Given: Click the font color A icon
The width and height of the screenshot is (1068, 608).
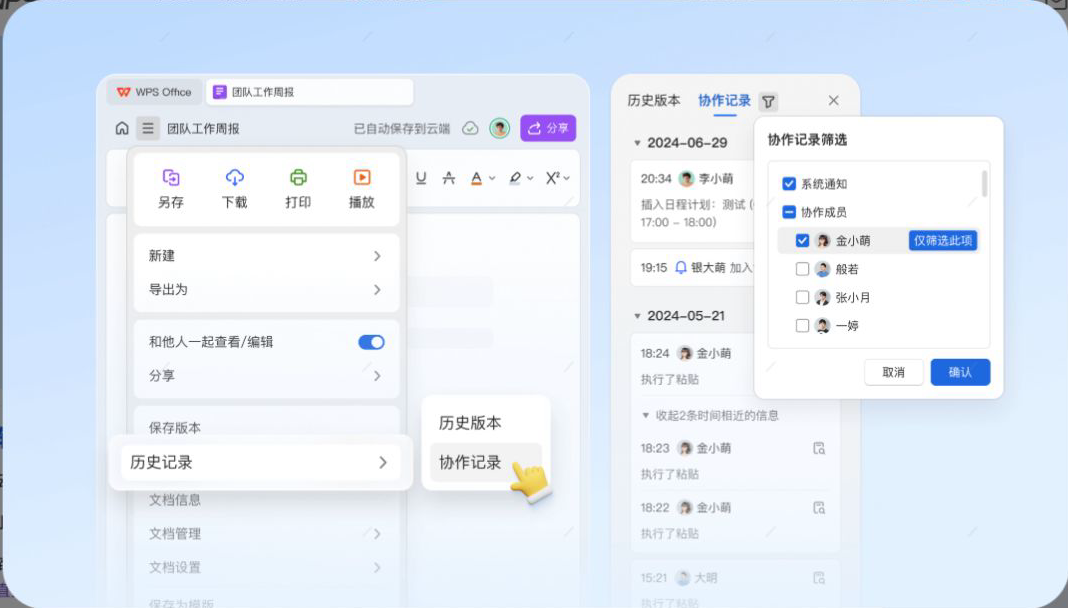Looking at the screenshot, I should [476, 178].
